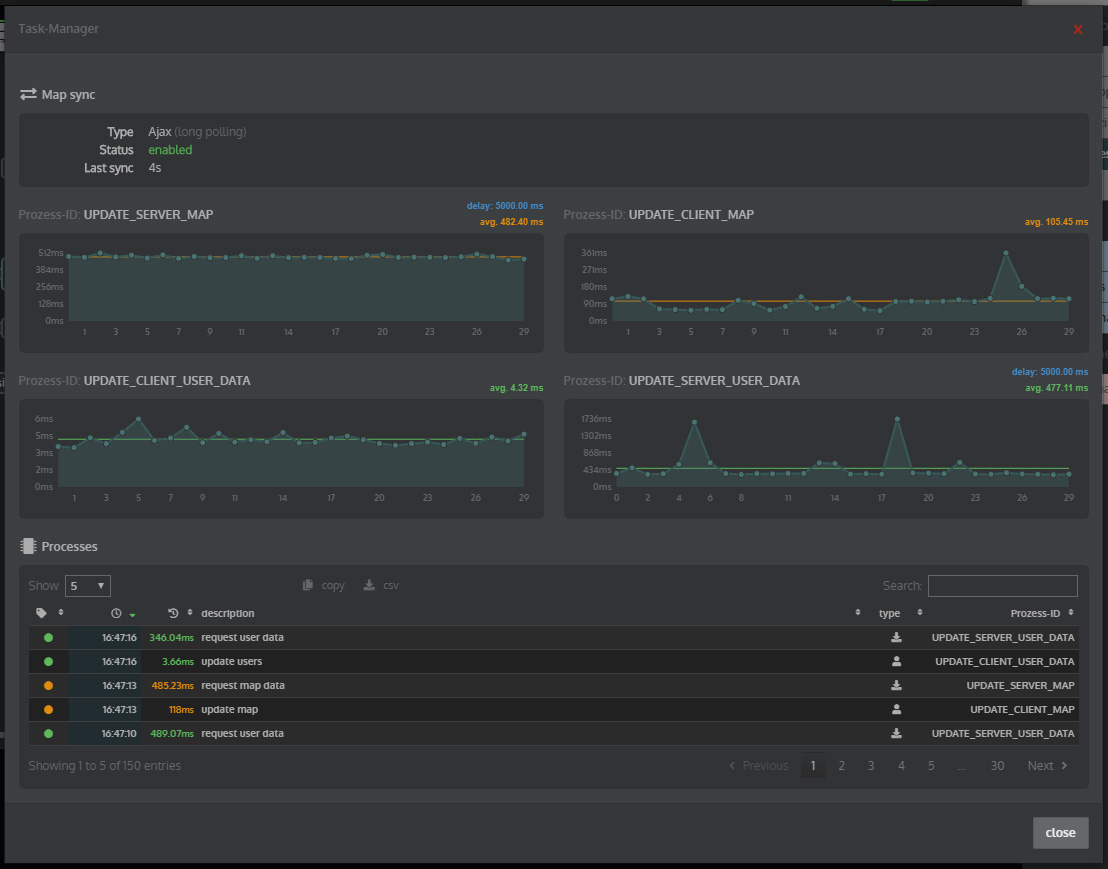Jump to page 30 of processes
Viewport: 1108px width, 869px height.
(997, 766)
